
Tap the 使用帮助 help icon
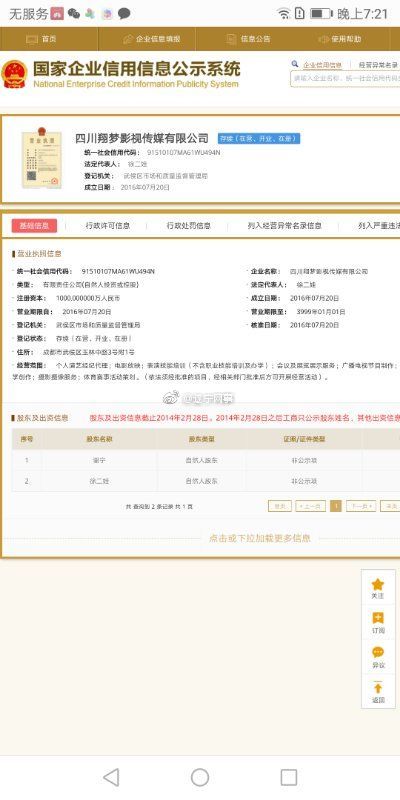click(323, 39)
